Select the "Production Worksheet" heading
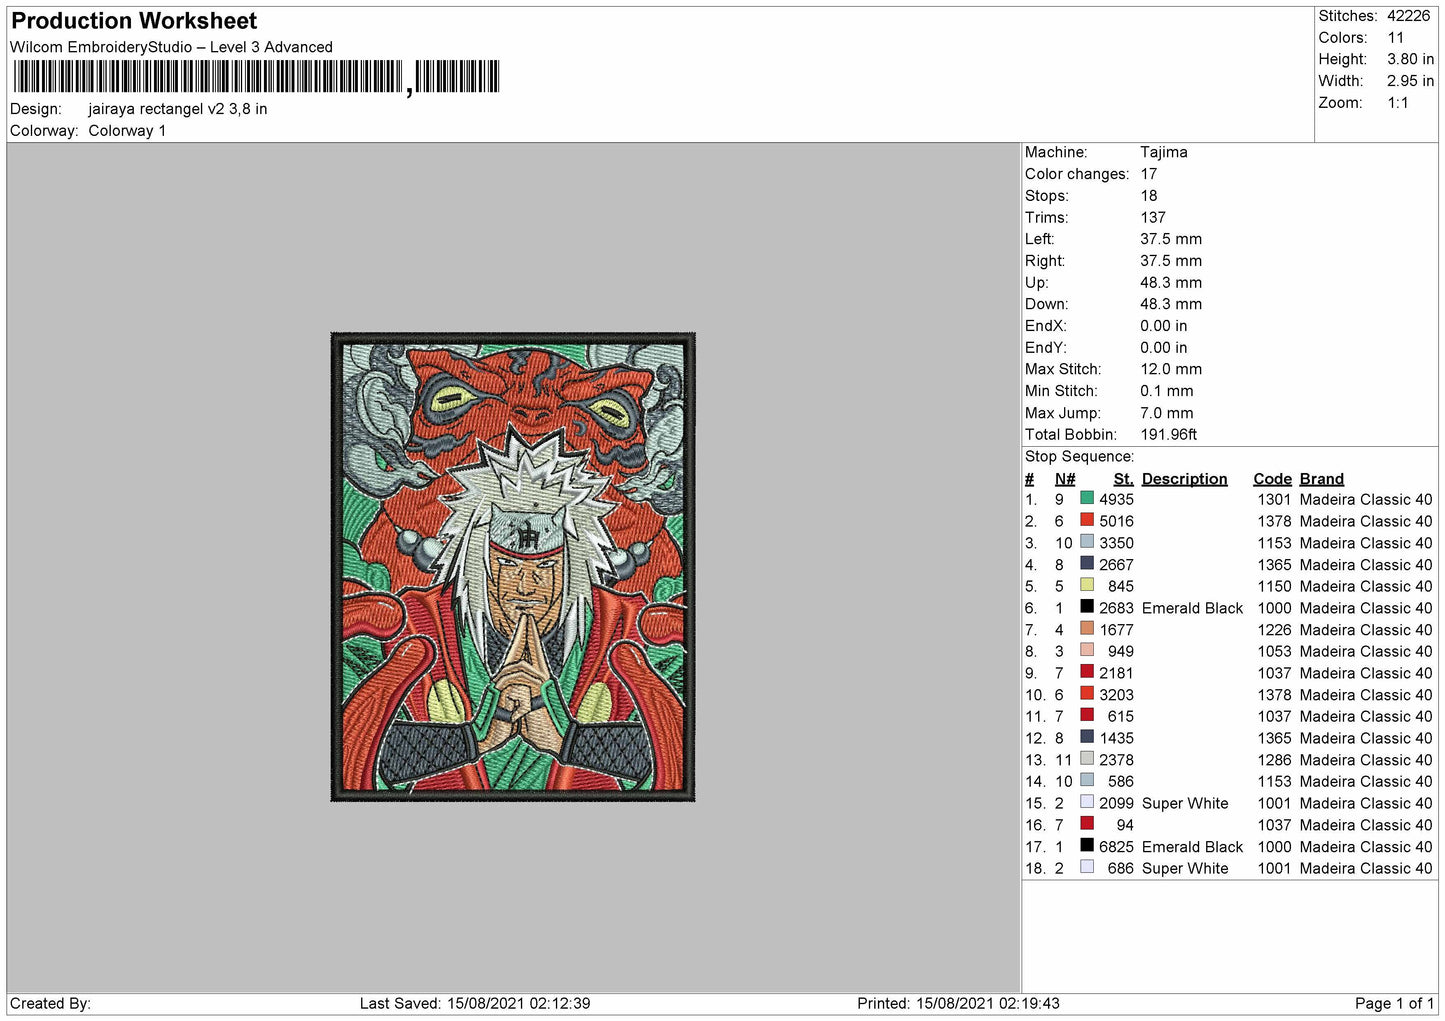 [x=134, y=21]
